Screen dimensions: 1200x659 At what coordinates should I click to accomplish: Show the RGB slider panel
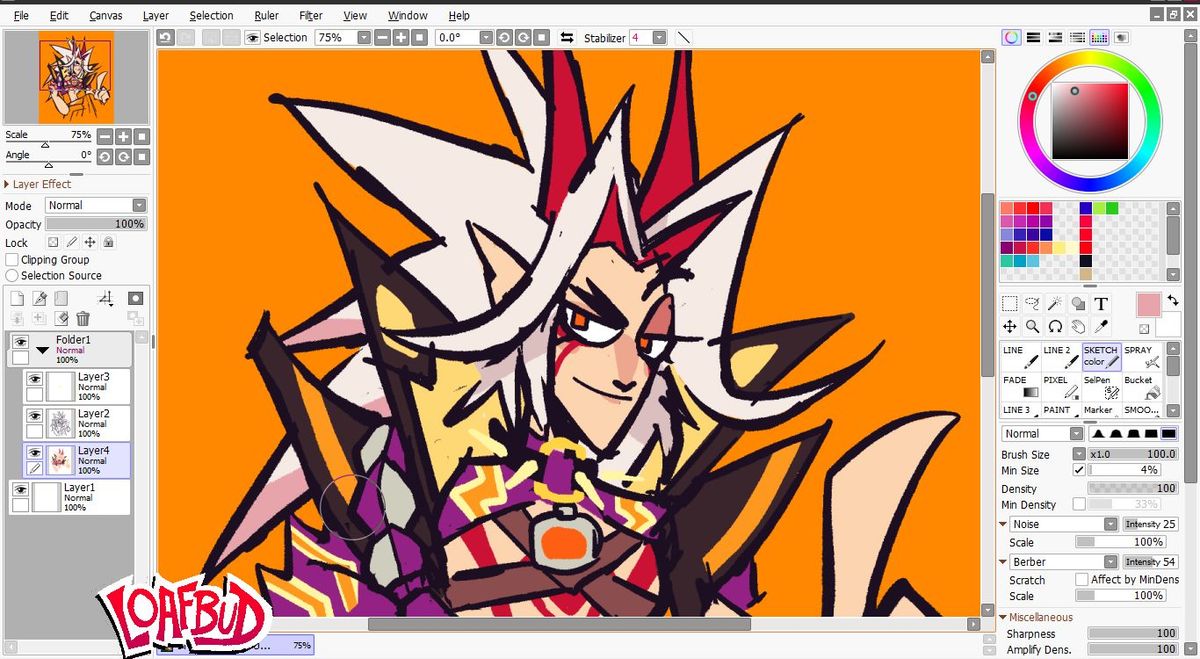point(1034,37)
